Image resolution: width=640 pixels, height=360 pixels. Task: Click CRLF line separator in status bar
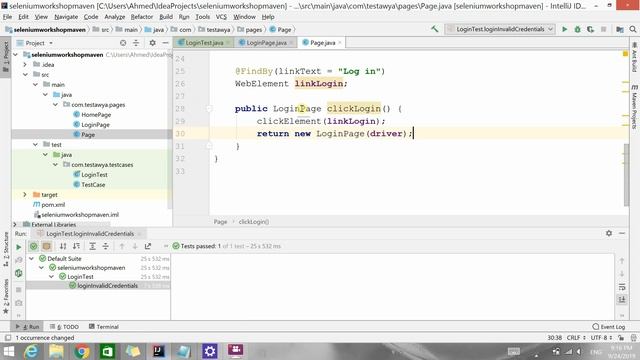[576, 338]
